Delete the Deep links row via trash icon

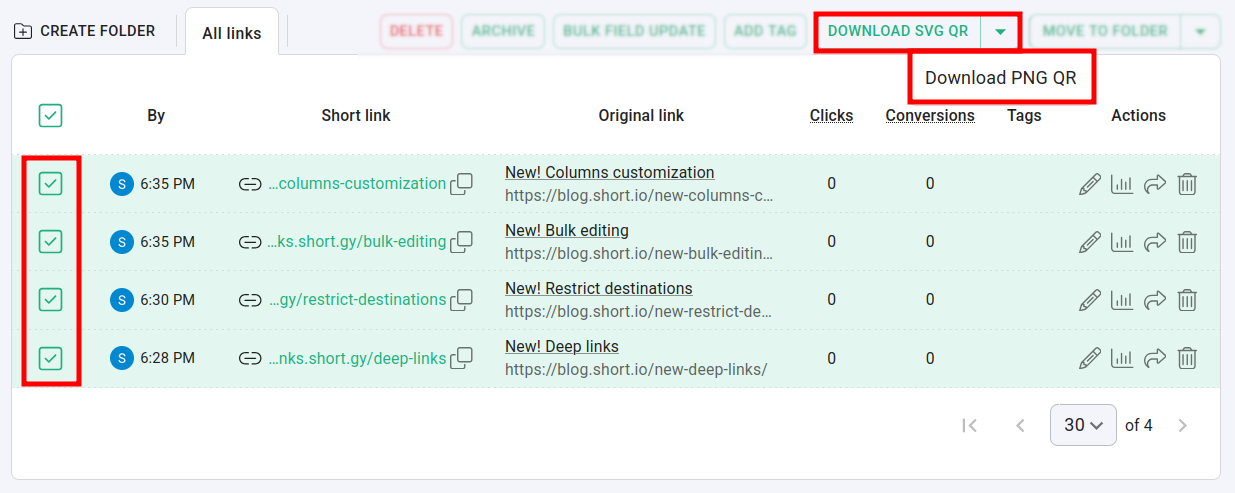1187,358
